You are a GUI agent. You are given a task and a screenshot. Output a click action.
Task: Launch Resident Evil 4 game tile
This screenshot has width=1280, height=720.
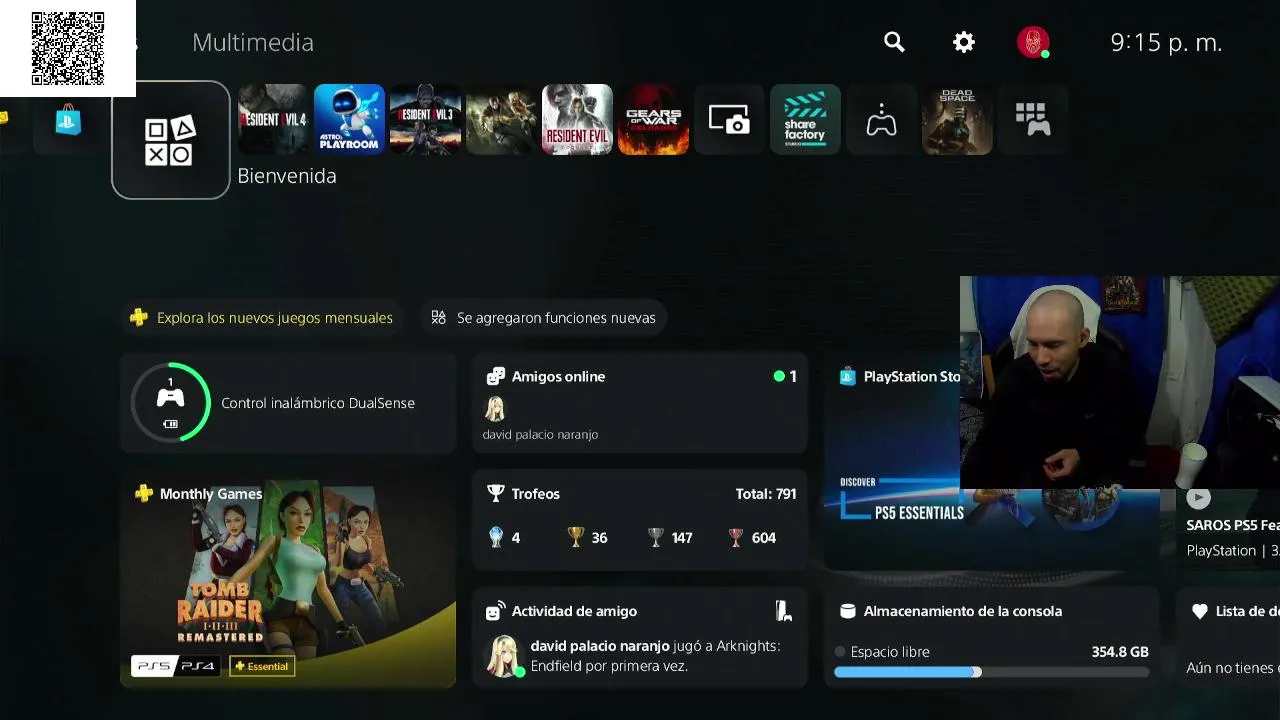273,119
